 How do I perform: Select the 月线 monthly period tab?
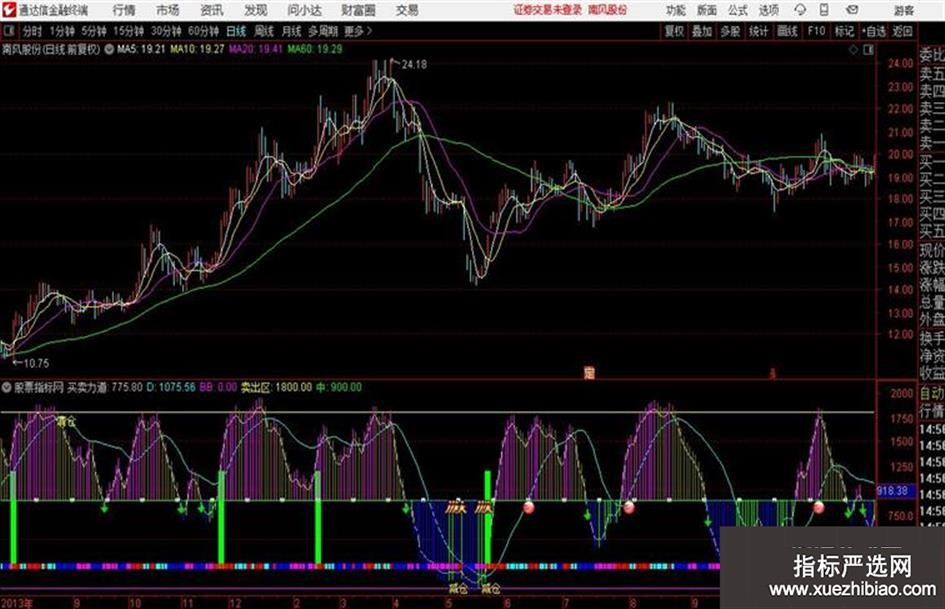point(292,31)
